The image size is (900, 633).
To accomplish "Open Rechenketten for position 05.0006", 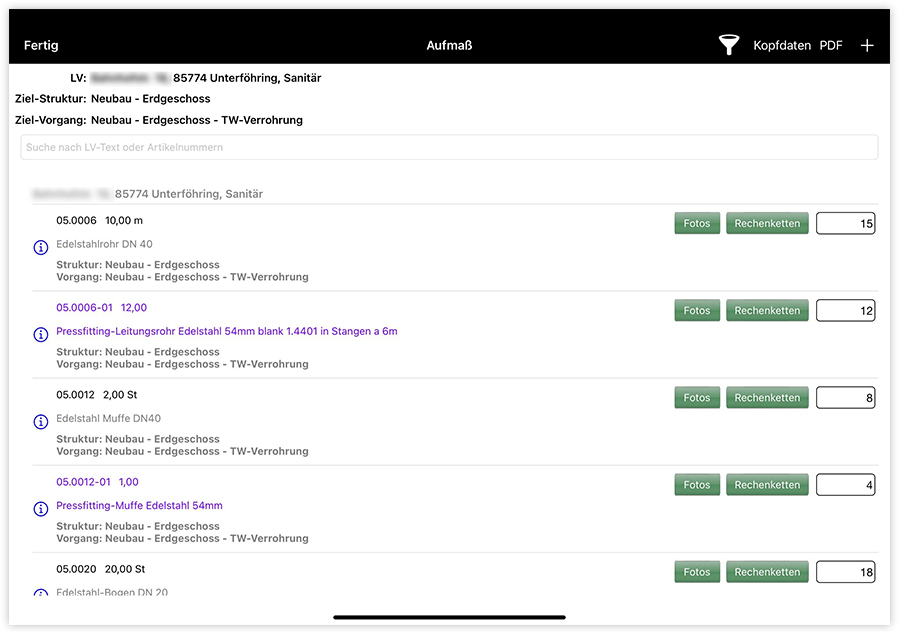I will 767,223.
